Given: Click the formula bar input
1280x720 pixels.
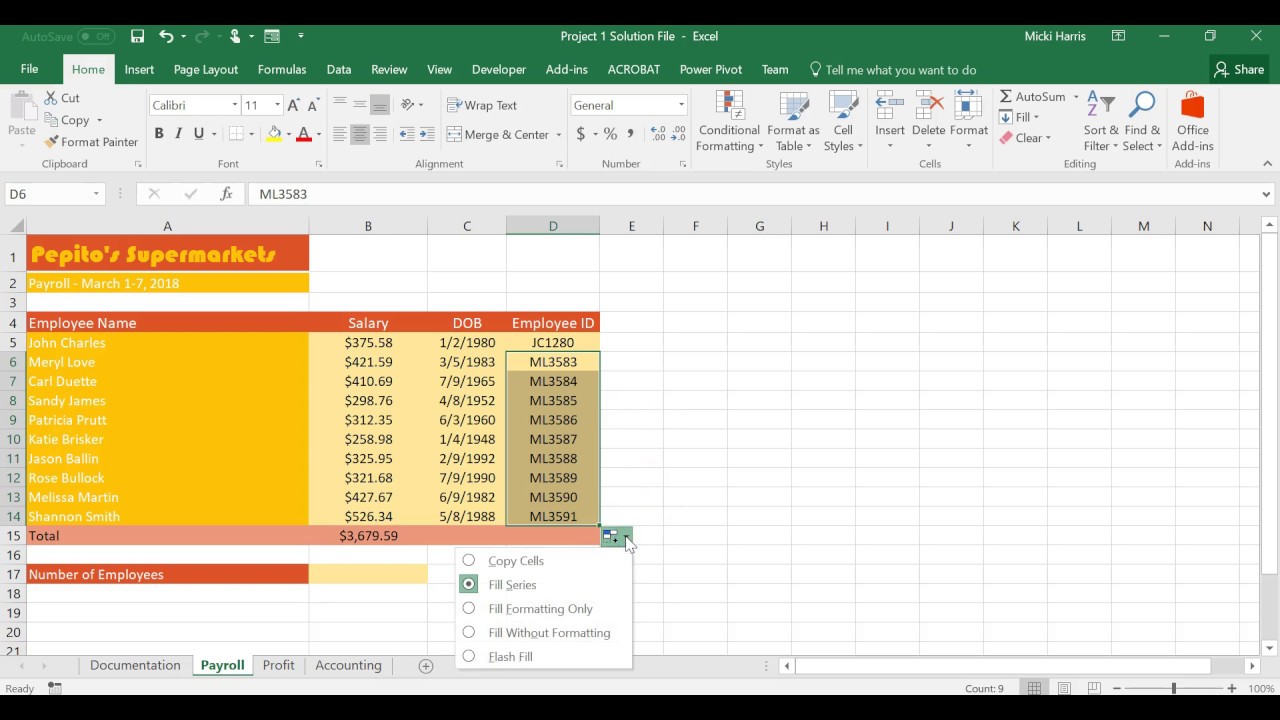Looking at the screenshot, I should point(753,194).
